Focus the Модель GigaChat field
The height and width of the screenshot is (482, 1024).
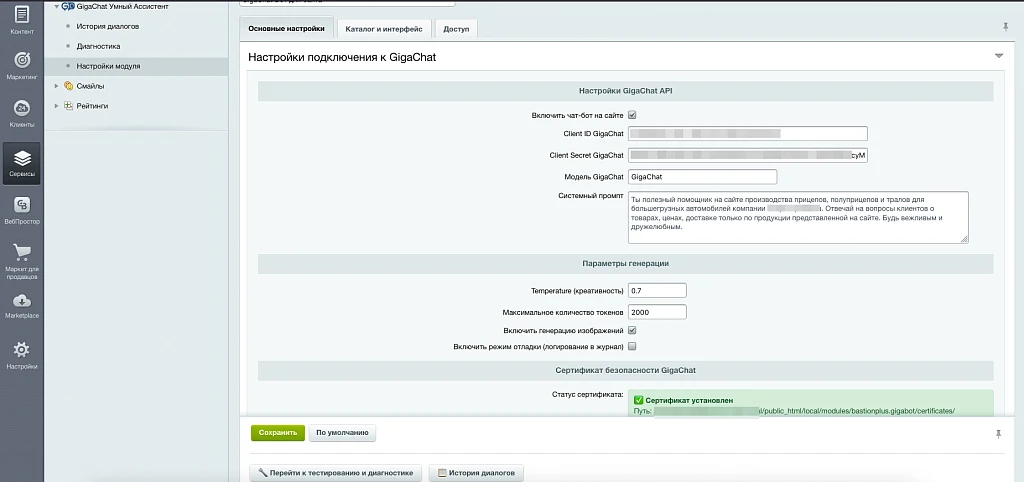click(x=703, y=176)
